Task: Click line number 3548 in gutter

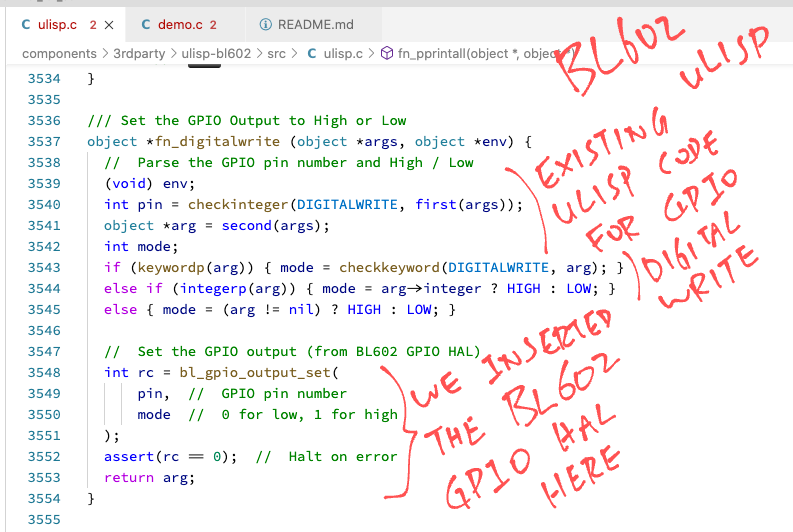Action: coord(44,373)
